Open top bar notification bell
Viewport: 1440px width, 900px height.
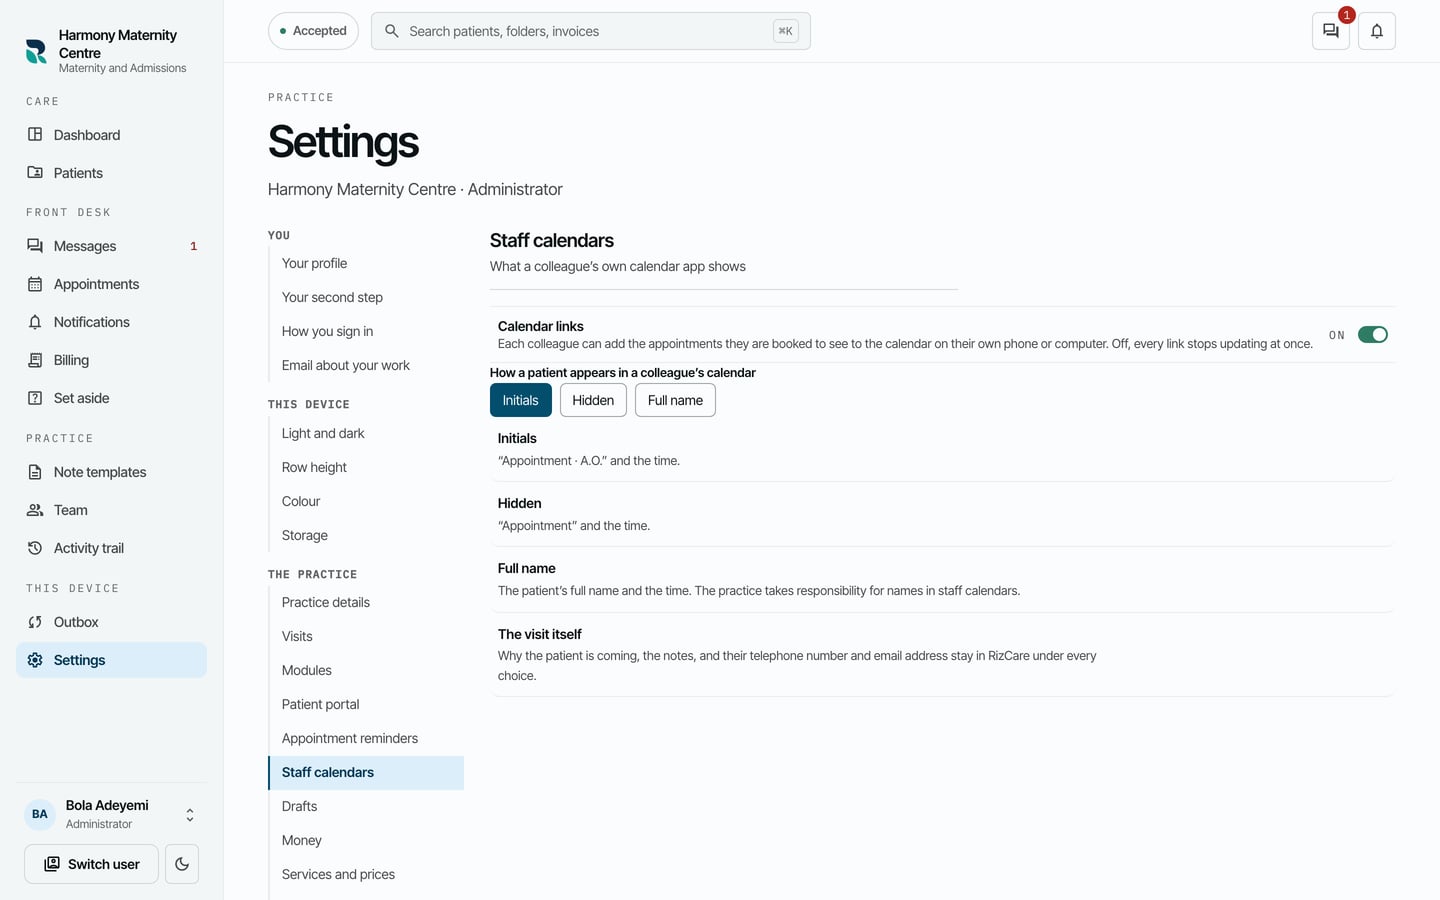pyautogui.click(x=1377, y=31)
